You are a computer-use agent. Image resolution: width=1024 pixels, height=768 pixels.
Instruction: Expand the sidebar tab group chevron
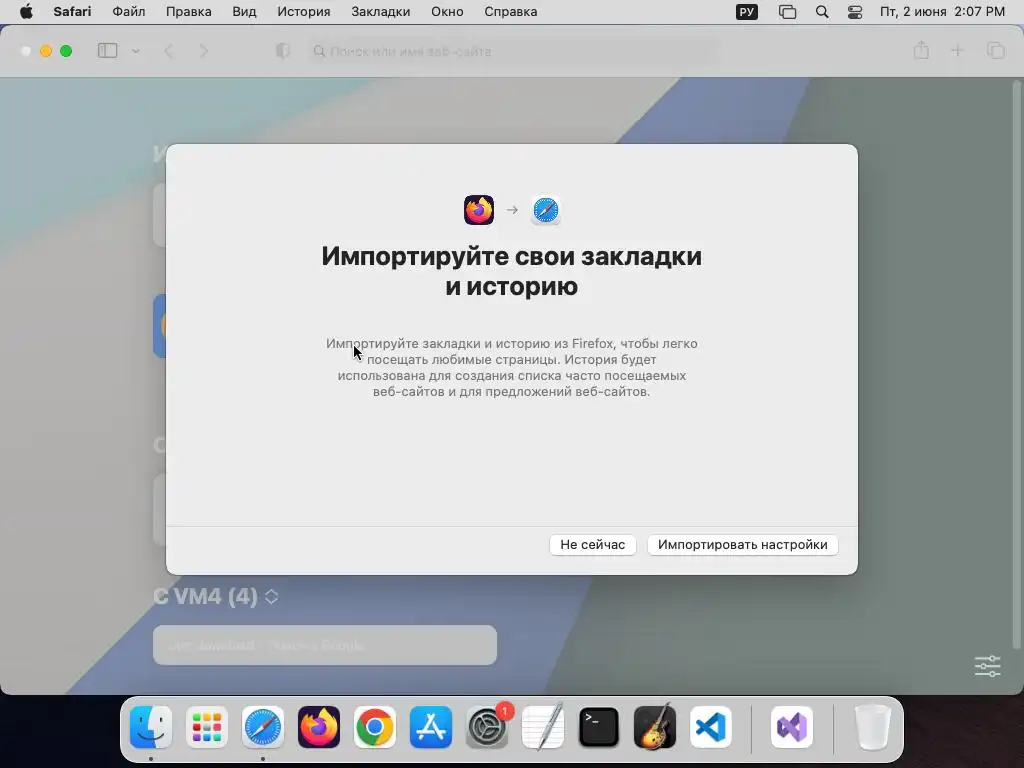135,51
